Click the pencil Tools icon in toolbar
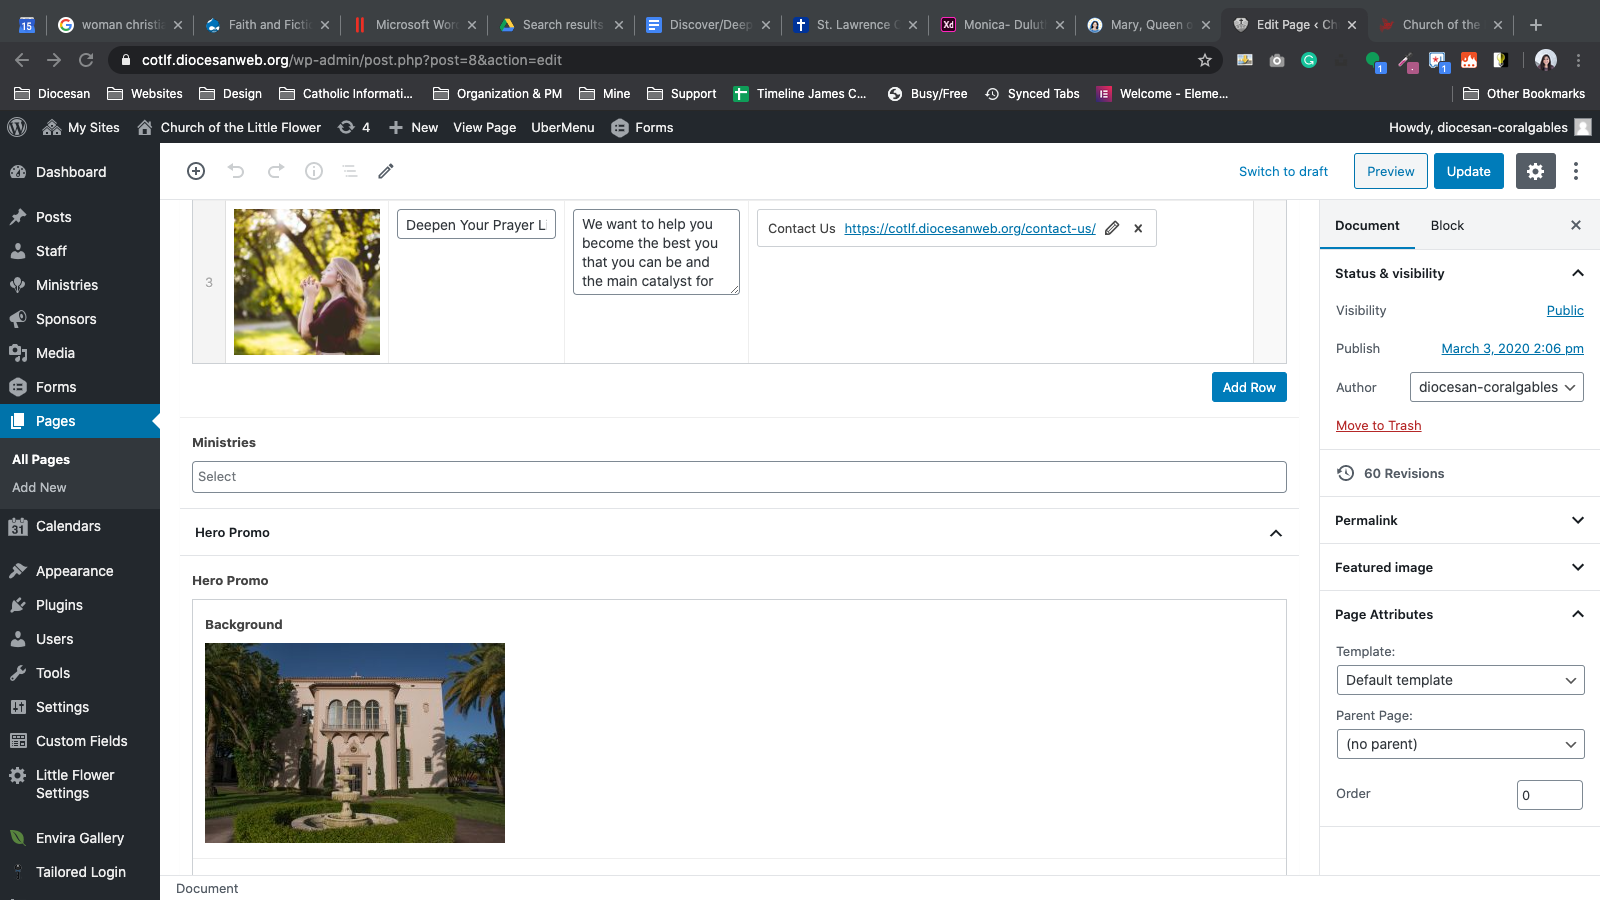Screen dimensions: 1600x900 click(386, 171)
